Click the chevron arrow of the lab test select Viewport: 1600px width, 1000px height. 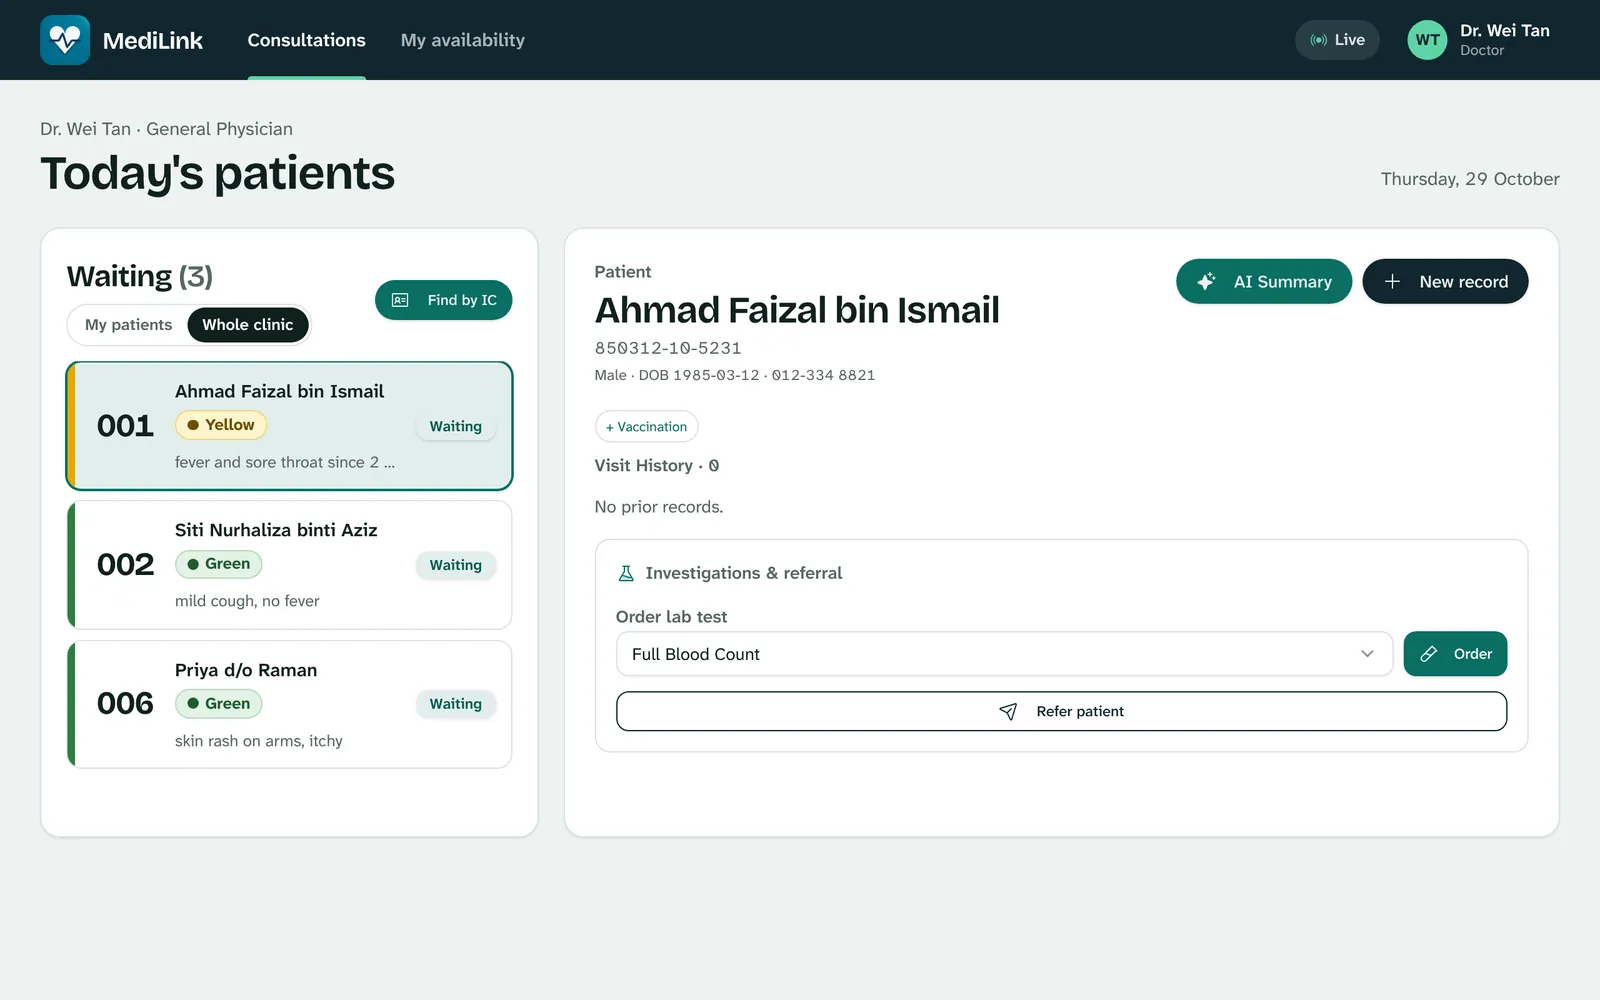tap(1367, 654)
